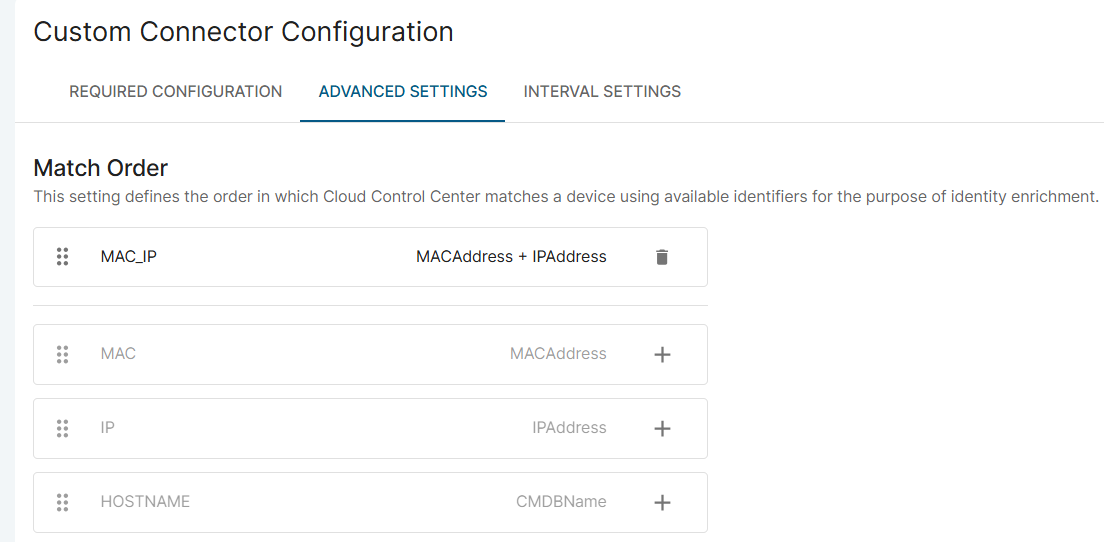Click the IPAddress field value
This screenshot has width=1104, height=542.
569,427
